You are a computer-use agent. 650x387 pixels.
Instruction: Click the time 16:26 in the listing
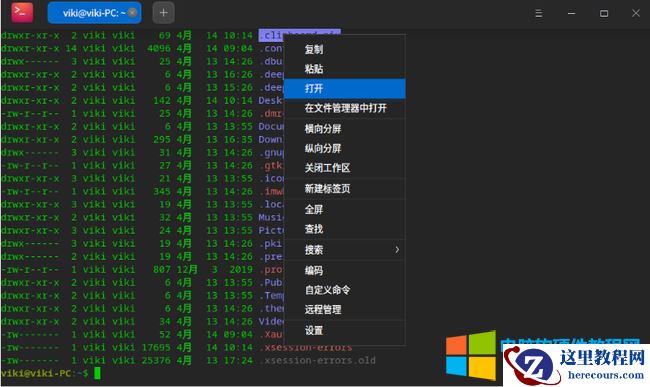[x=238, y=74]
